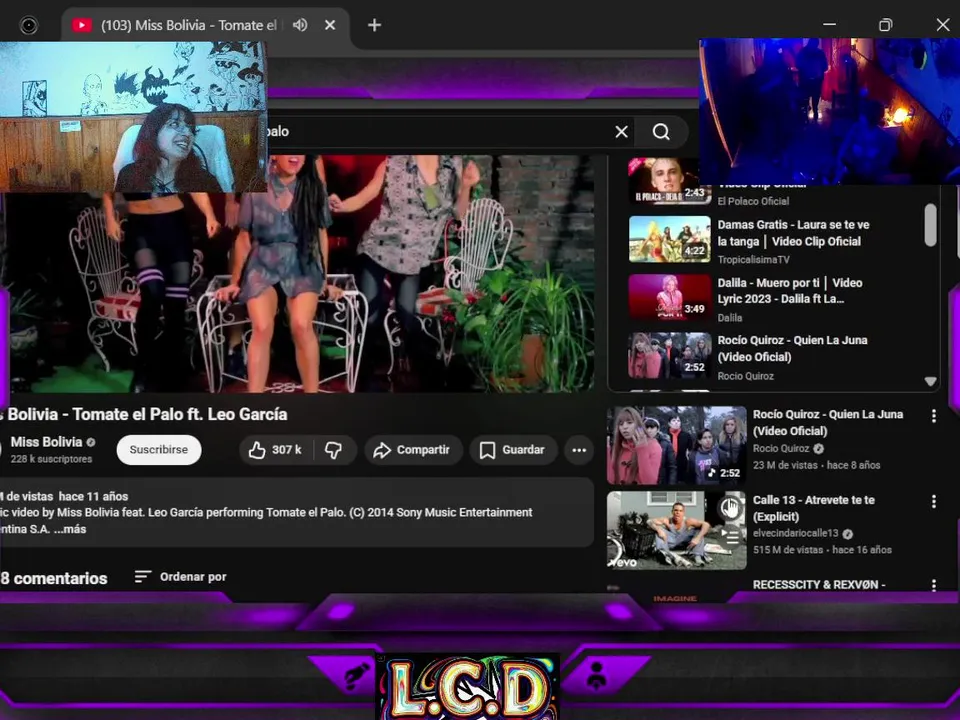The width and height of the screenshot is (960, 720).
Task: Clear the YouTube search field
Action: 621,132
